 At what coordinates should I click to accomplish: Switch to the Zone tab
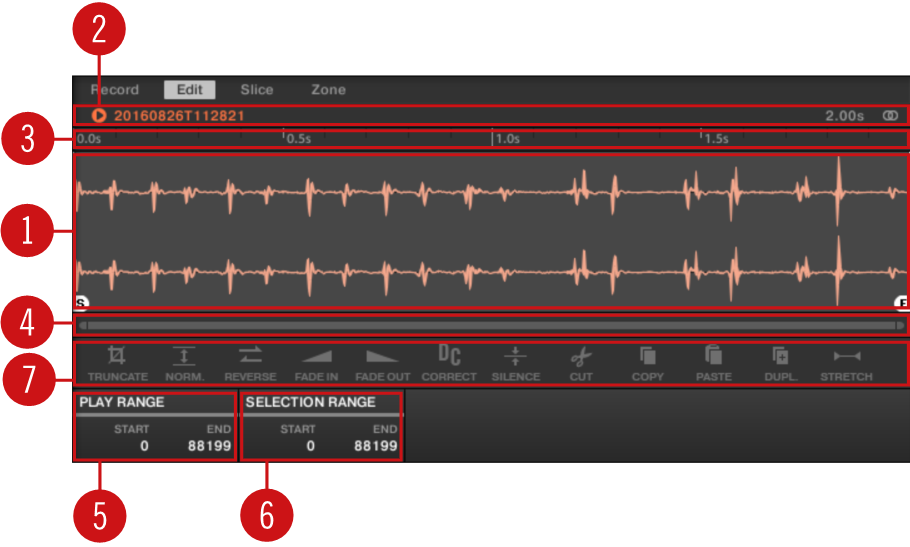click(x=328, y=90)
